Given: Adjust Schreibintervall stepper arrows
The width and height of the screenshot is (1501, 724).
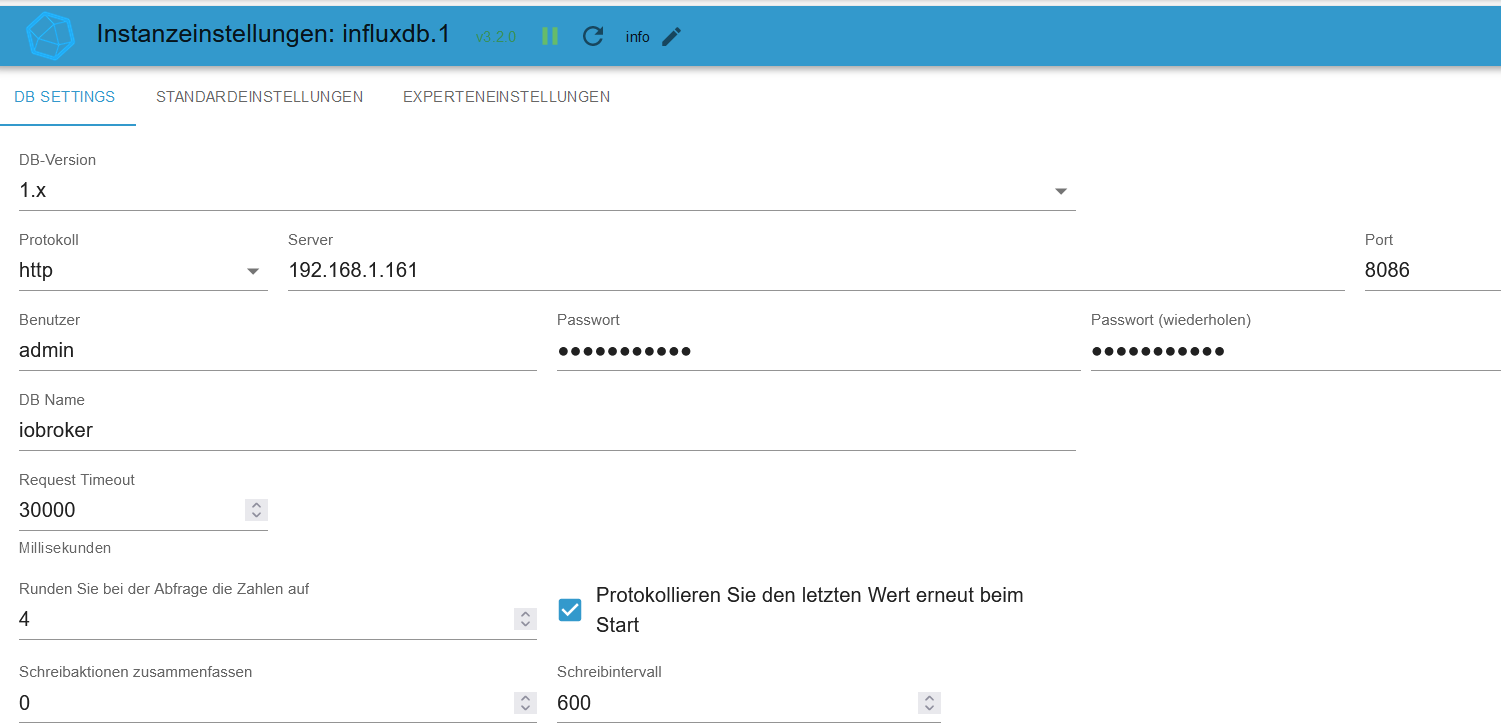Looking at the screenshot, I should pyautogui.click(x=930, y=703).
